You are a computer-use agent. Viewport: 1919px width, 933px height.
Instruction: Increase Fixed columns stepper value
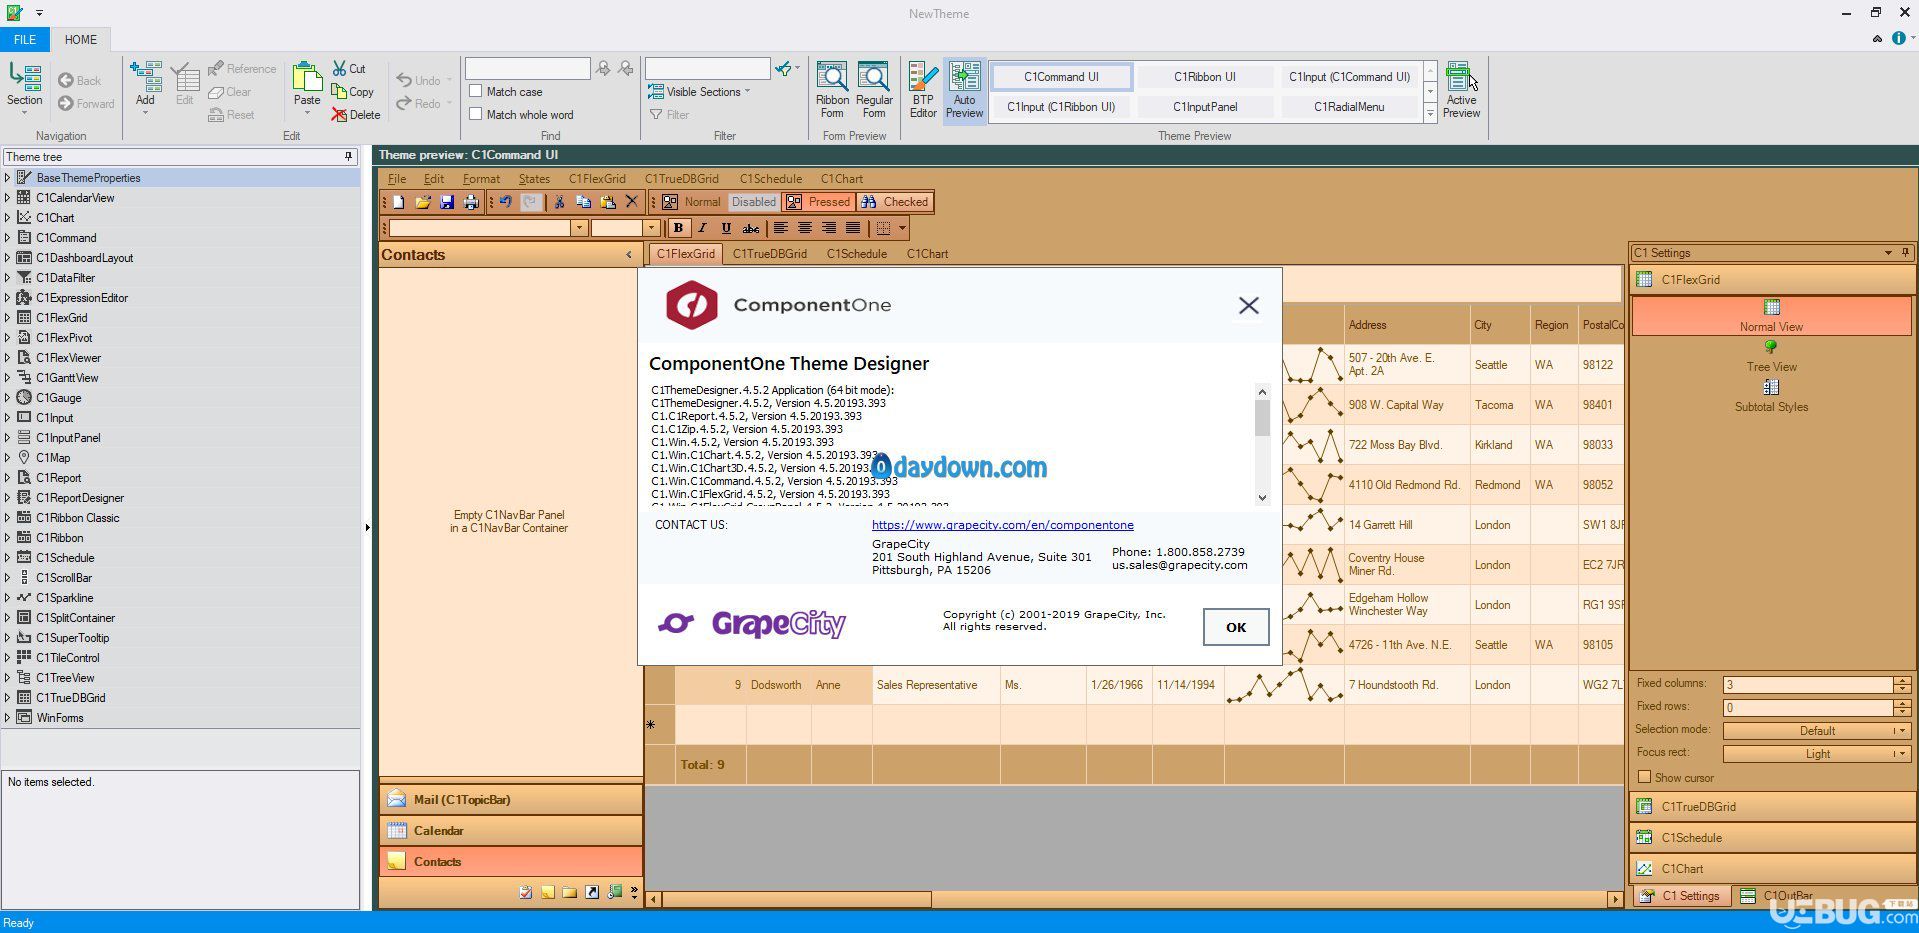coord(1901,680)
